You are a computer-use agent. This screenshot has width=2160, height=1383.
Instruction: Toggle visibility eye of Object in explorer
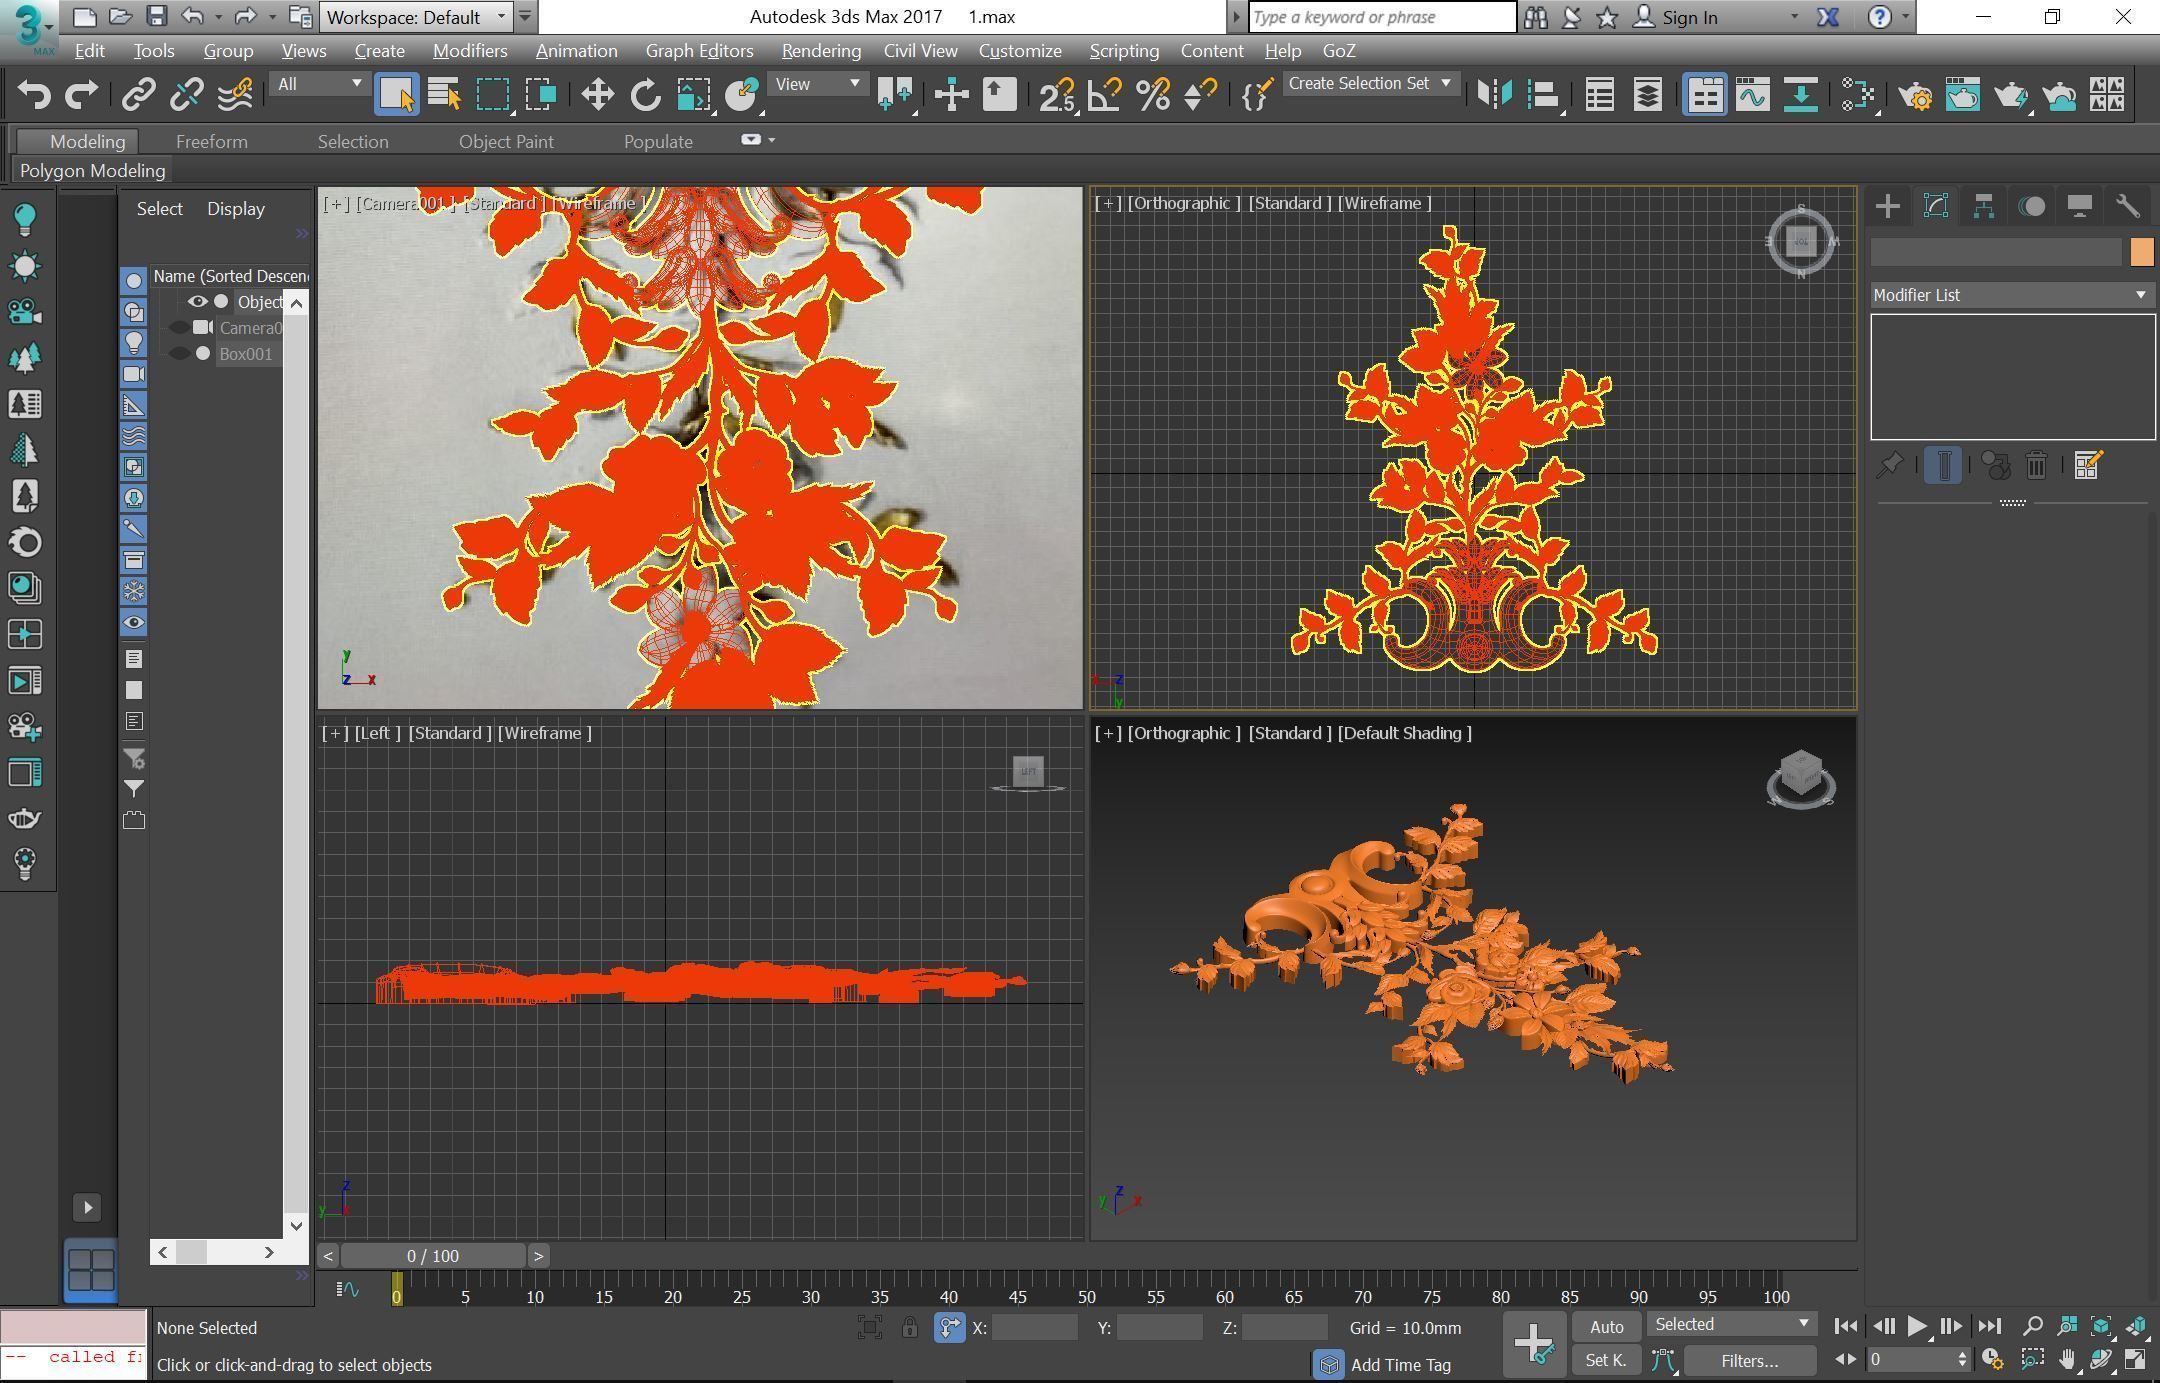(197, 302)
